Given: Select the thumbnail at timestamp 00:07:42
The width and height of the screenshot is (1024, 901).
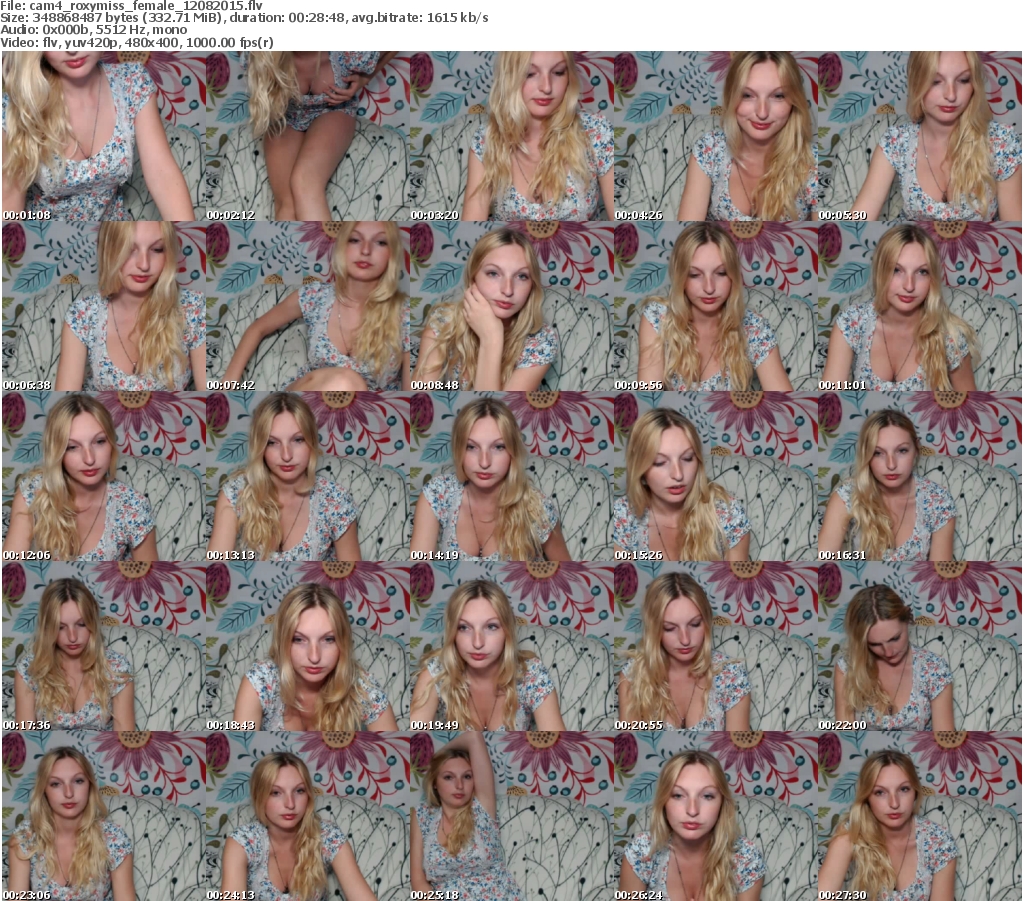Looking at the screenshot, I should (x=308, y=306).
